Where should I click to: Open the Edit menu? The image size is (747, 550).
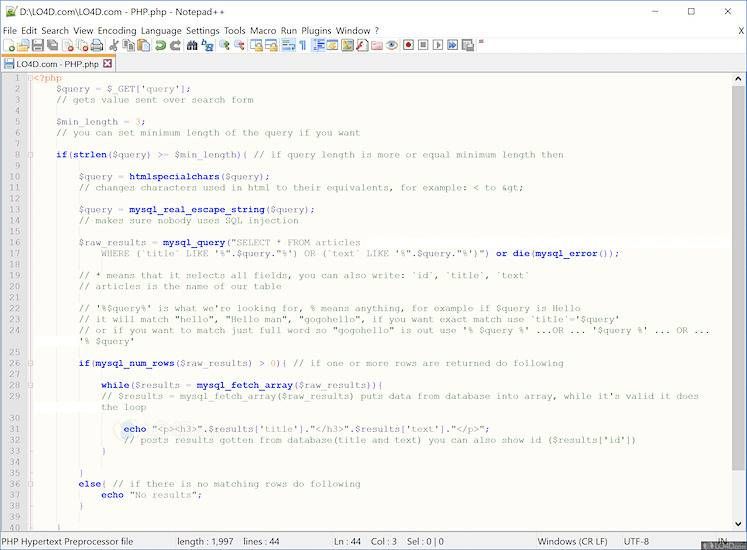(29, 31)
